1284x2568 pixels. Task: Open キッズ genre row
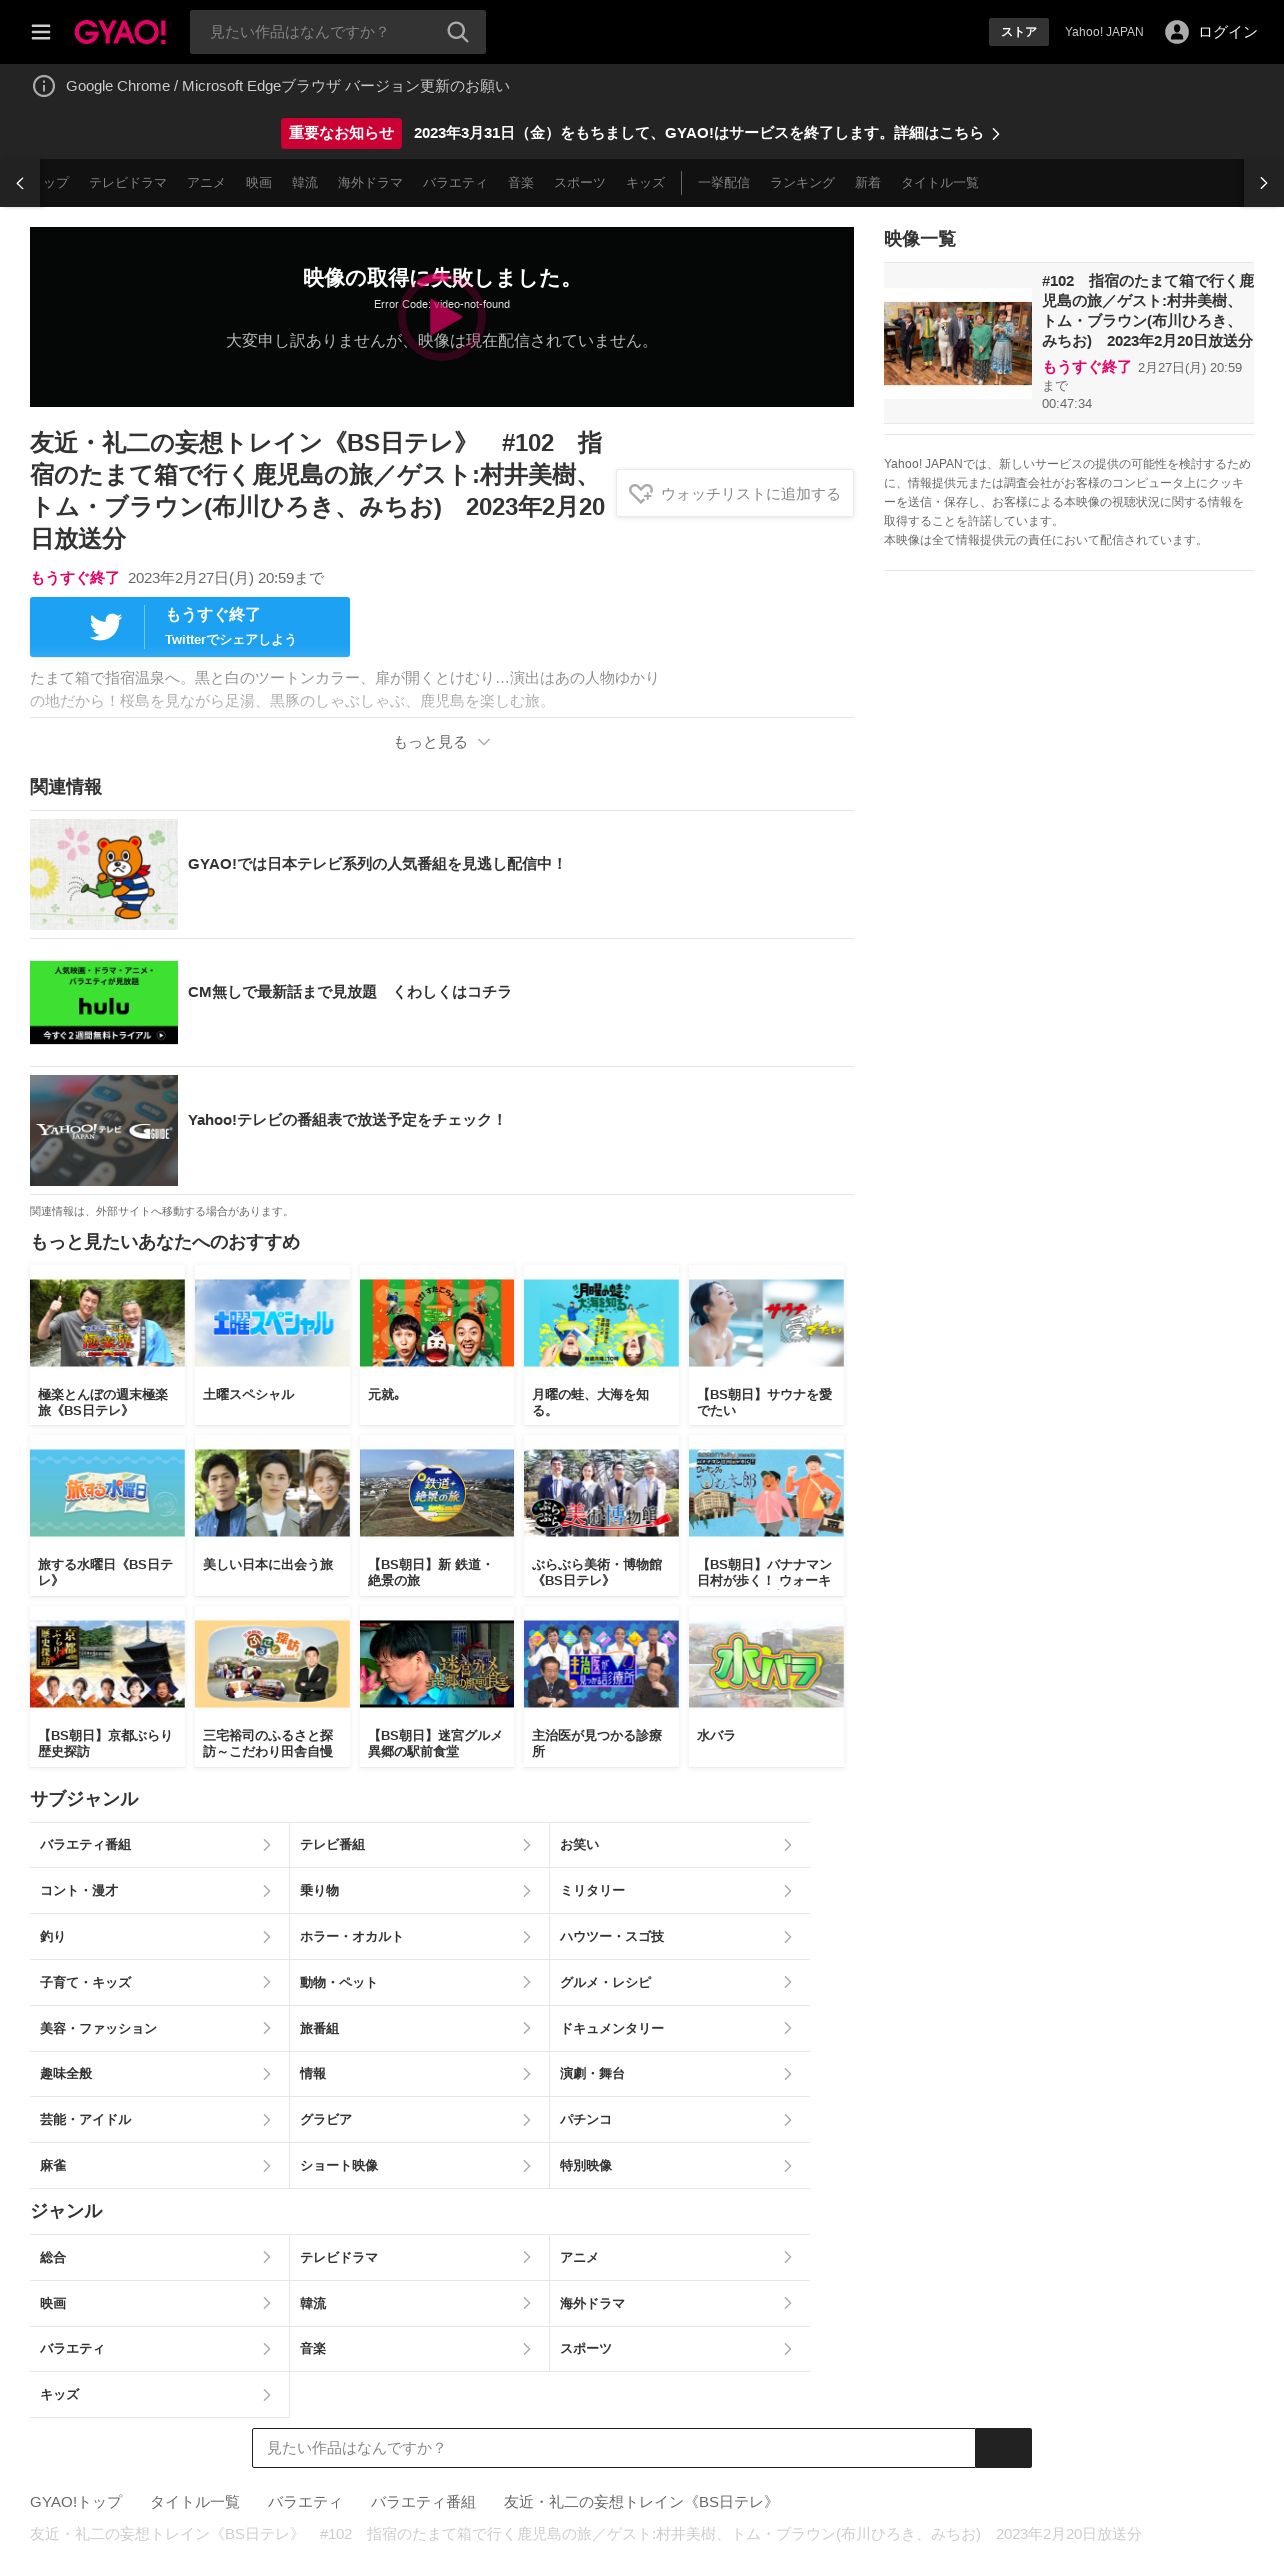[x=159, y=2395]
